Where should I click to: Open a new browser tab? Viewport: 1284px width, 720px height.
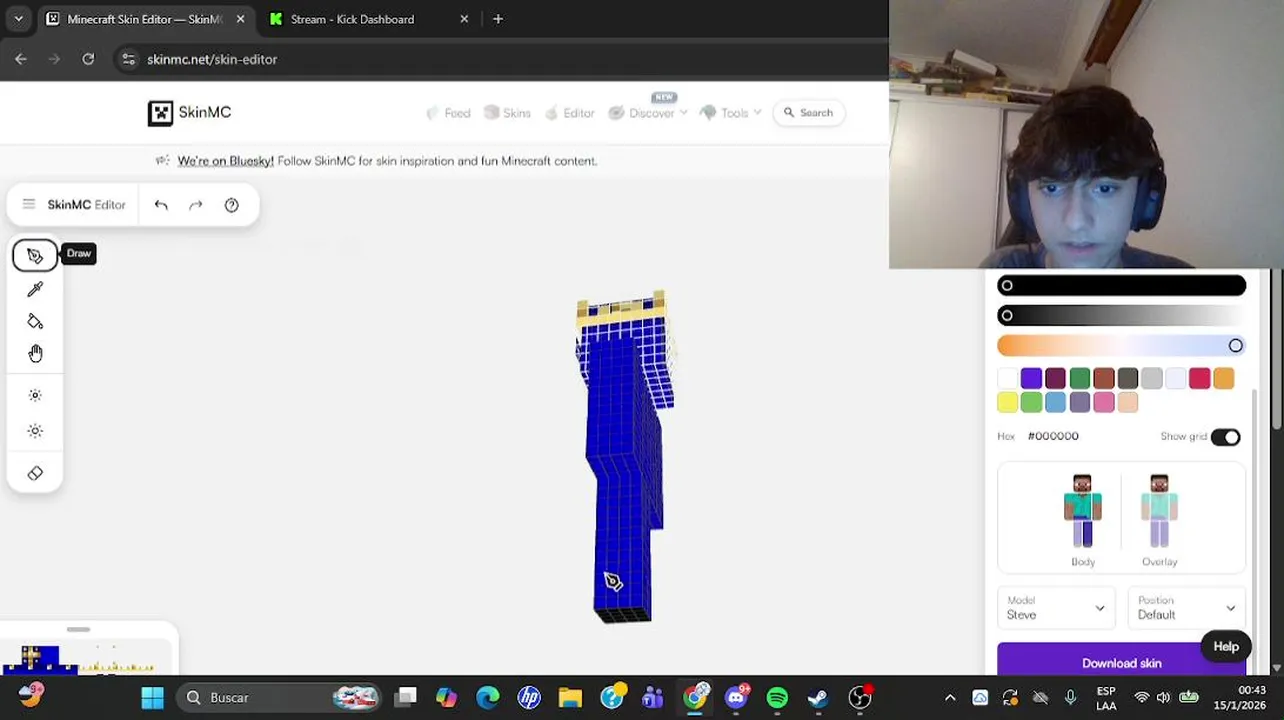[x=498, y=19]
